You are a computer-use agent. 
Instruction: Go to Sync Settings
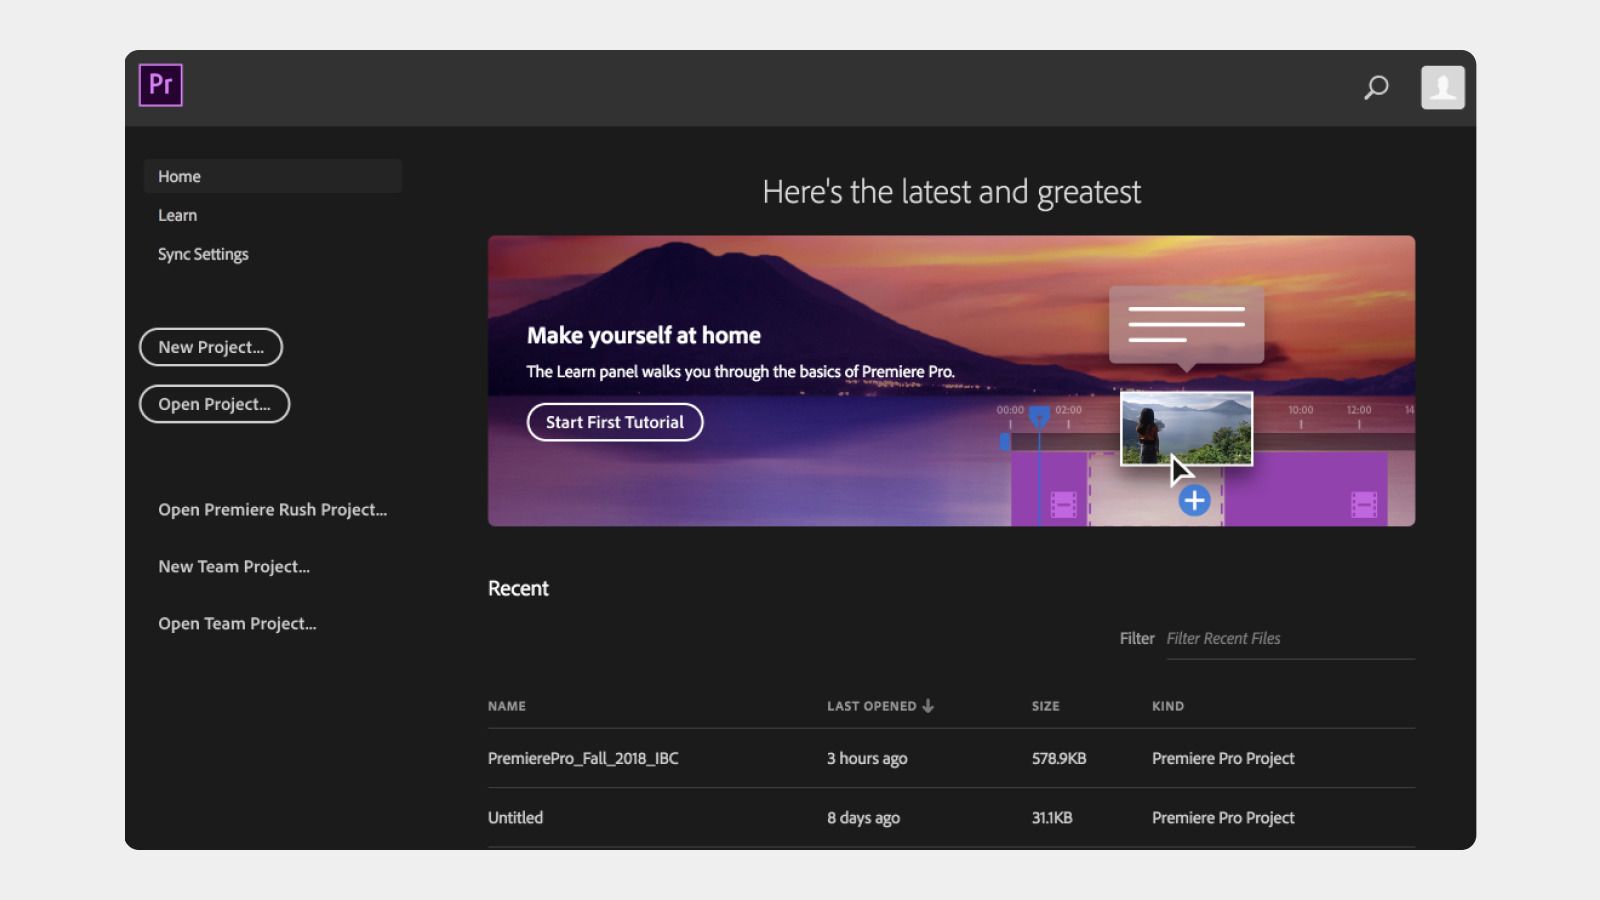203,254
